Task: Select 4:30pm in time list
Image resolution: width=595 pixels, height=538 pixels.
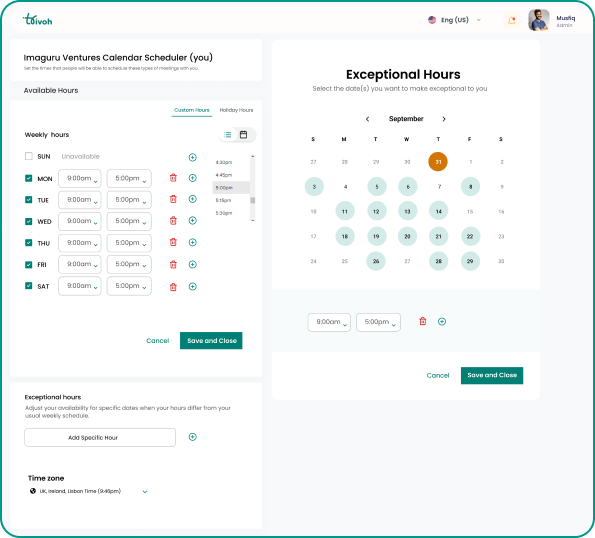Action: (224, 162)
